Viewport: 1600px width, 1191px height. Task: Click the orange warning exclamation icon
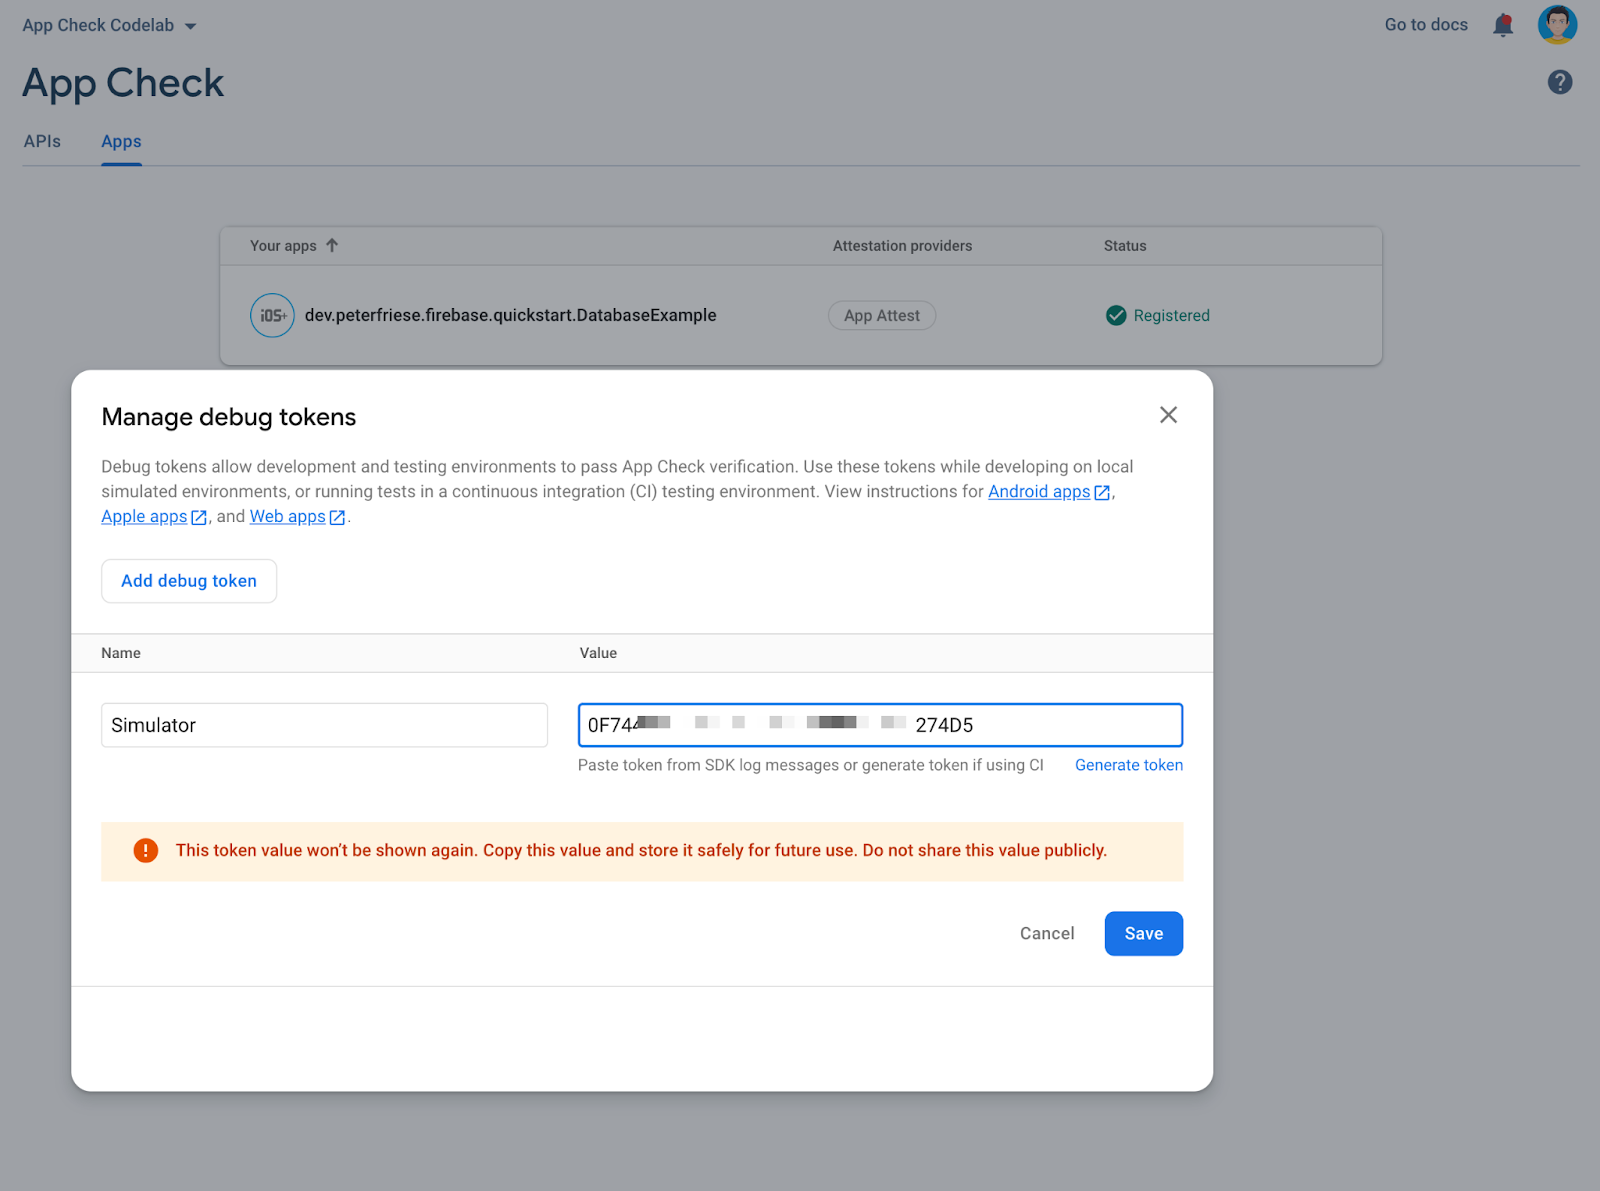146,851
